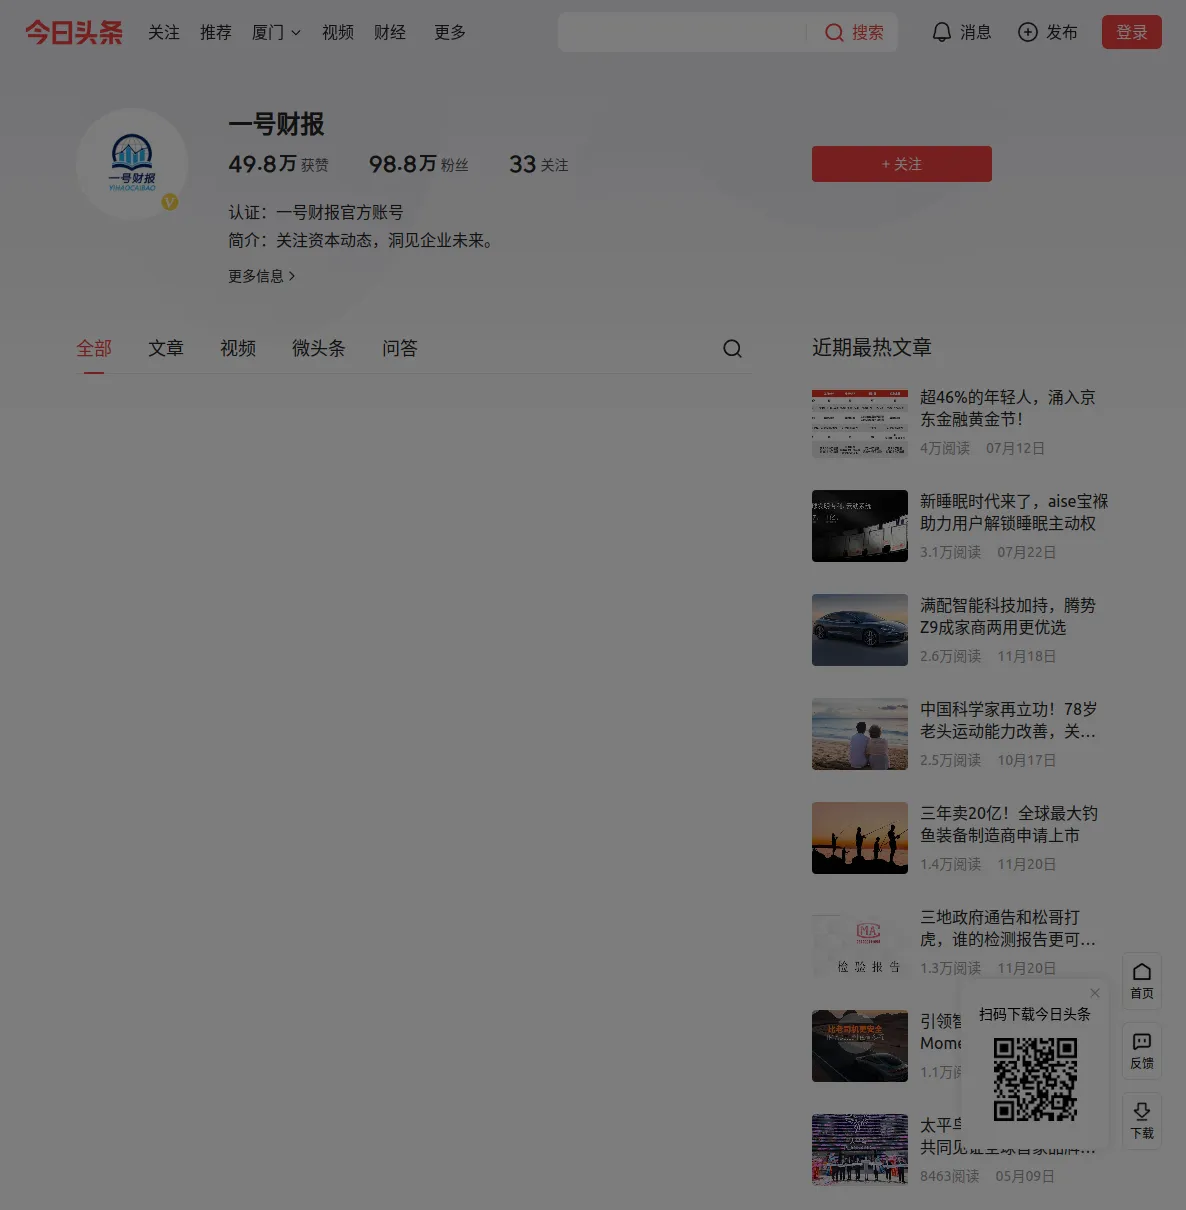Viewport: 1186px width, 1210px height.
Task: Click the red + 关注 follow button
Action: [902, 164]
